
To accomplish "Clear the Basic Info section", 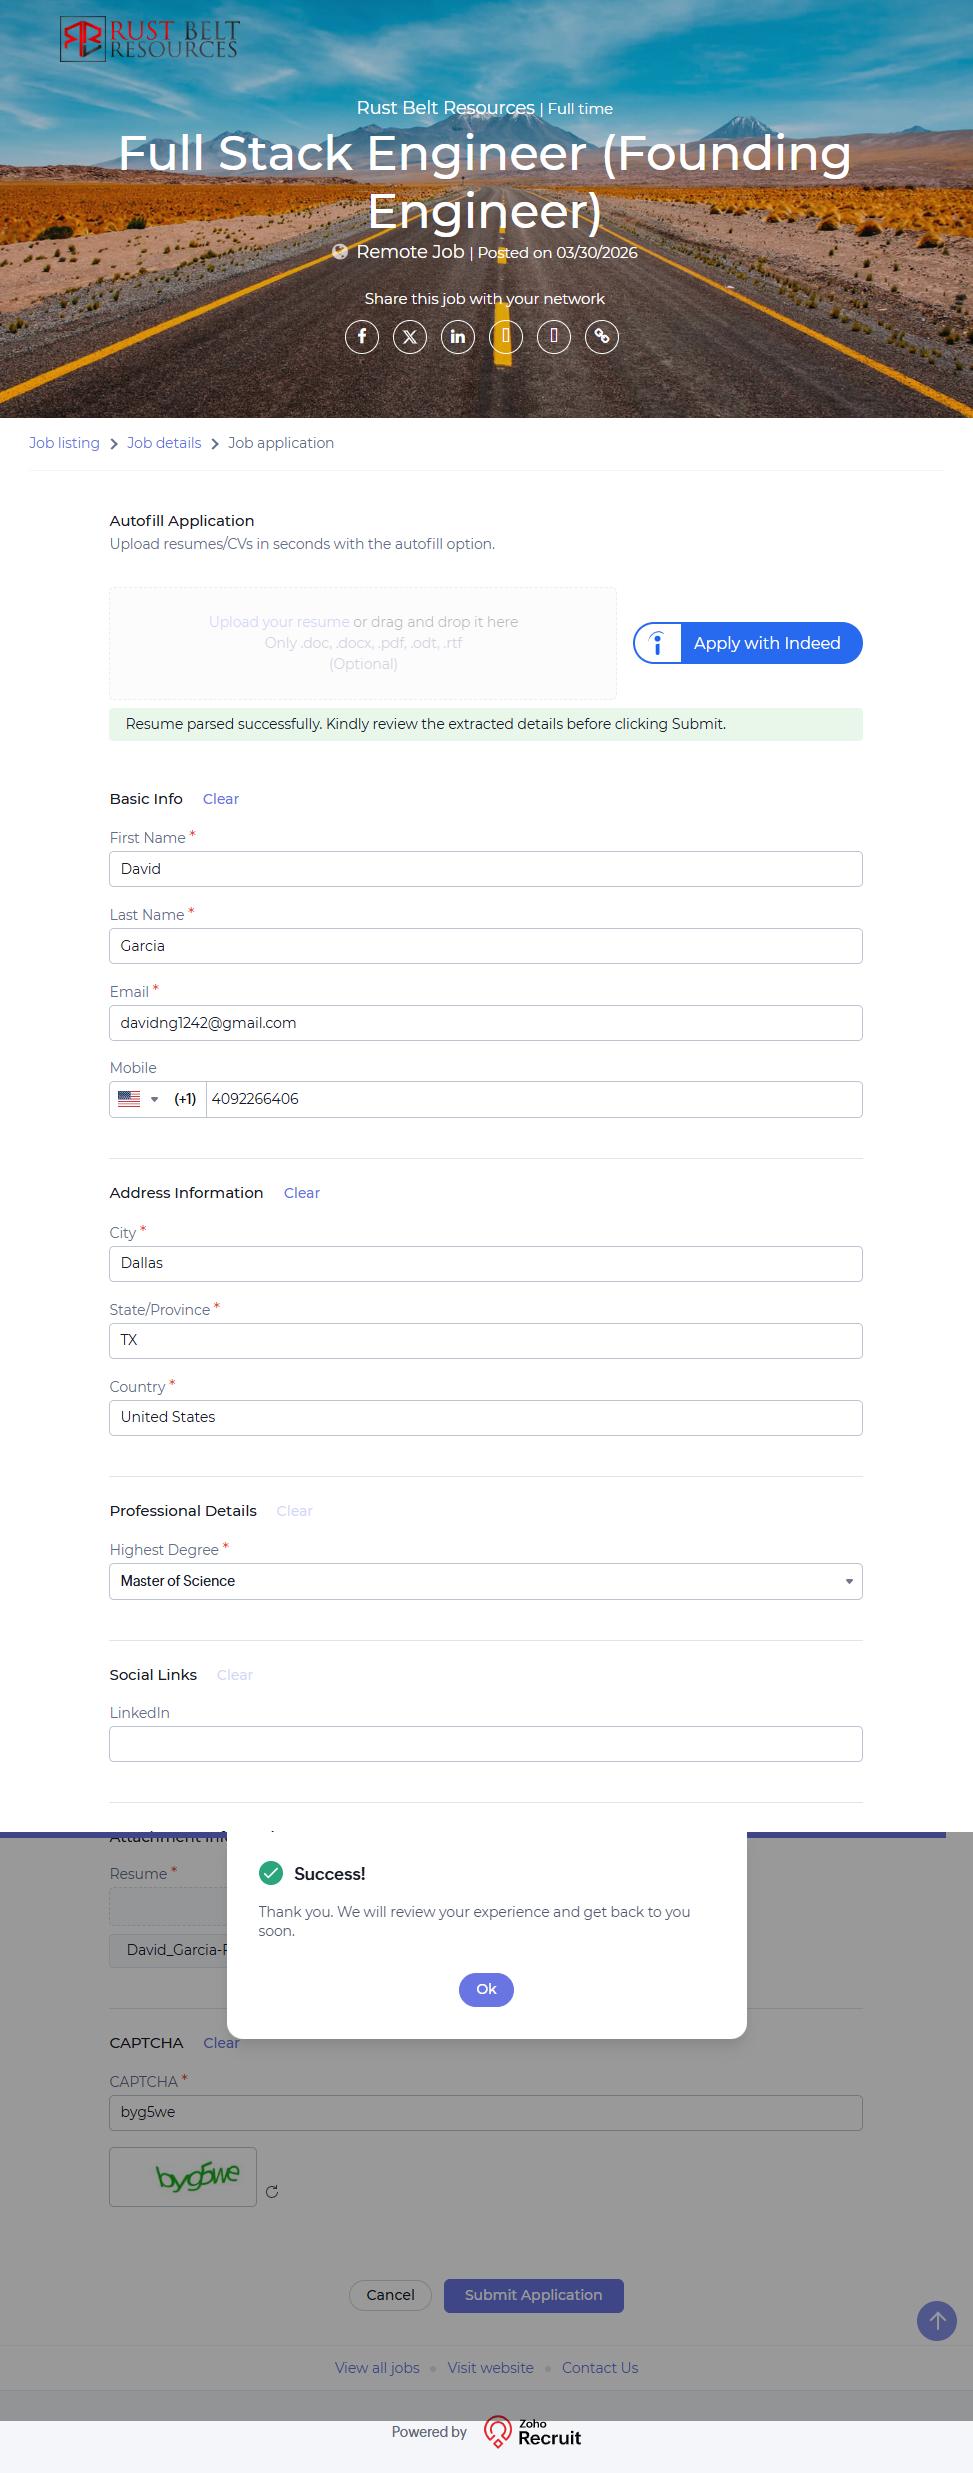I will pos(221,799).
